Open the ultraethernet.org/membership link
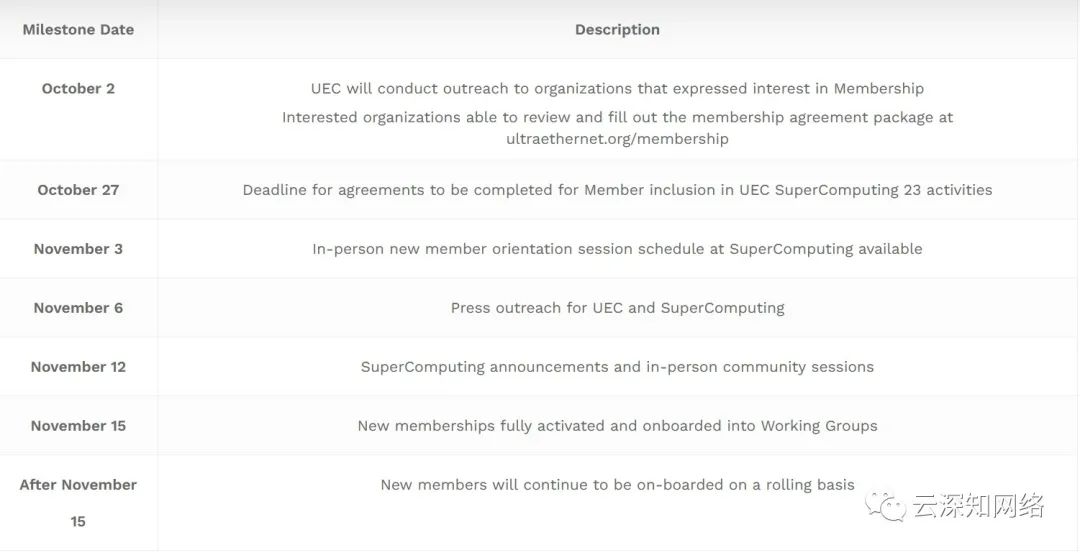The height and width of the screenshot is (553, 1080). (x=617, y=138)
